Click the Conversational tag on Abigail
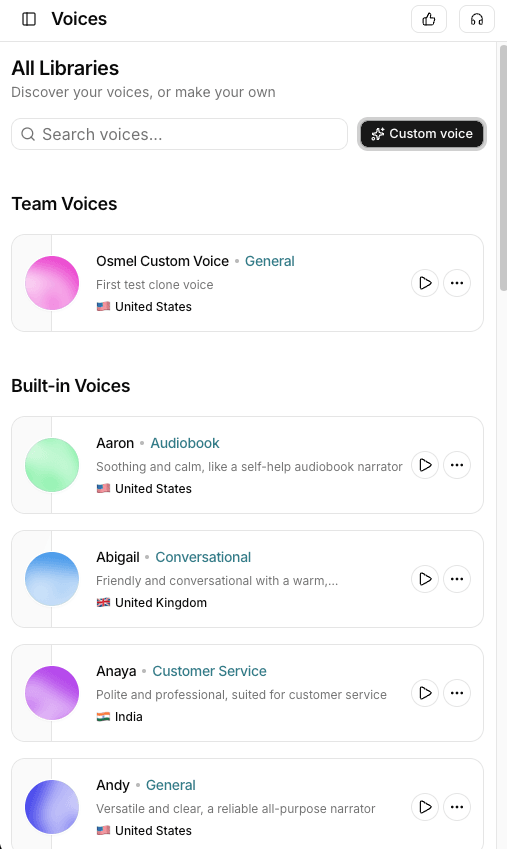This screenshot has width=507, height=849. point(203,557)
